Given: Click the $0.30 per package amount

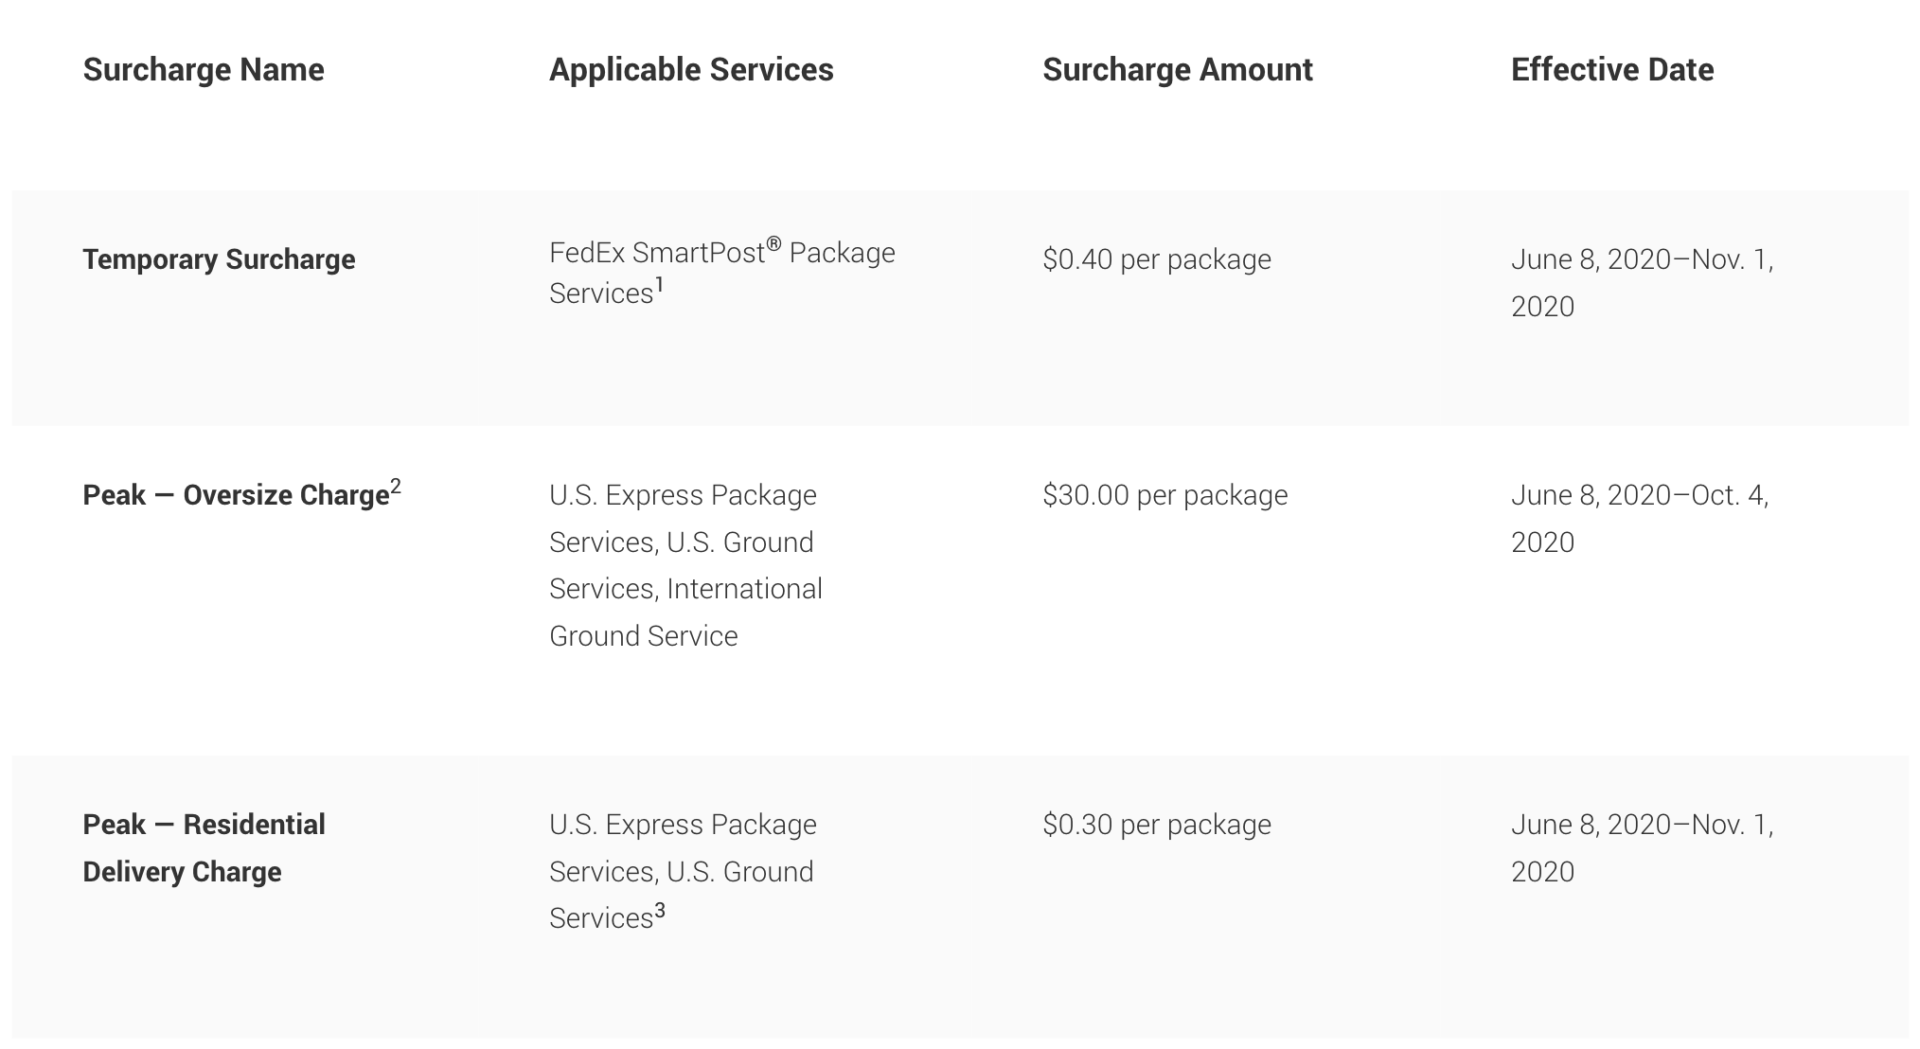Looking at the screenshot, I should coord(1157,825).
